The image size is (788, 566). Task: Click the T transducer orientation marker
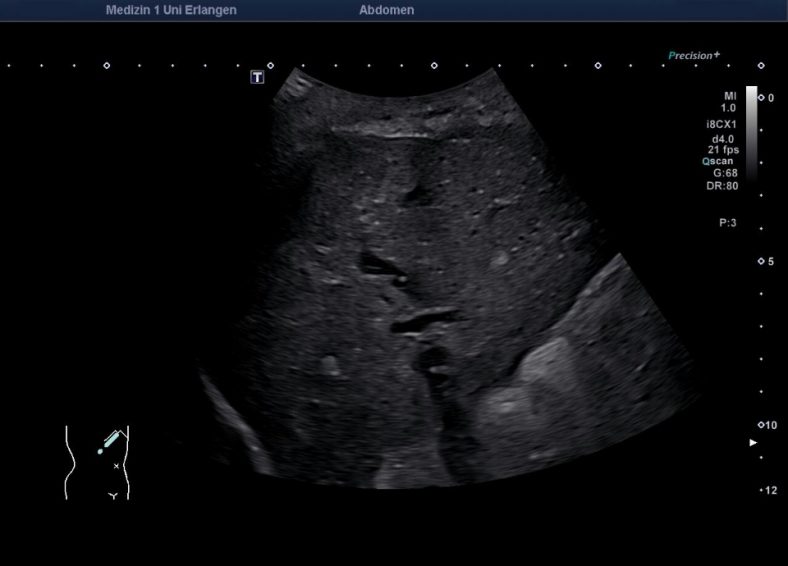pos(257,77)
